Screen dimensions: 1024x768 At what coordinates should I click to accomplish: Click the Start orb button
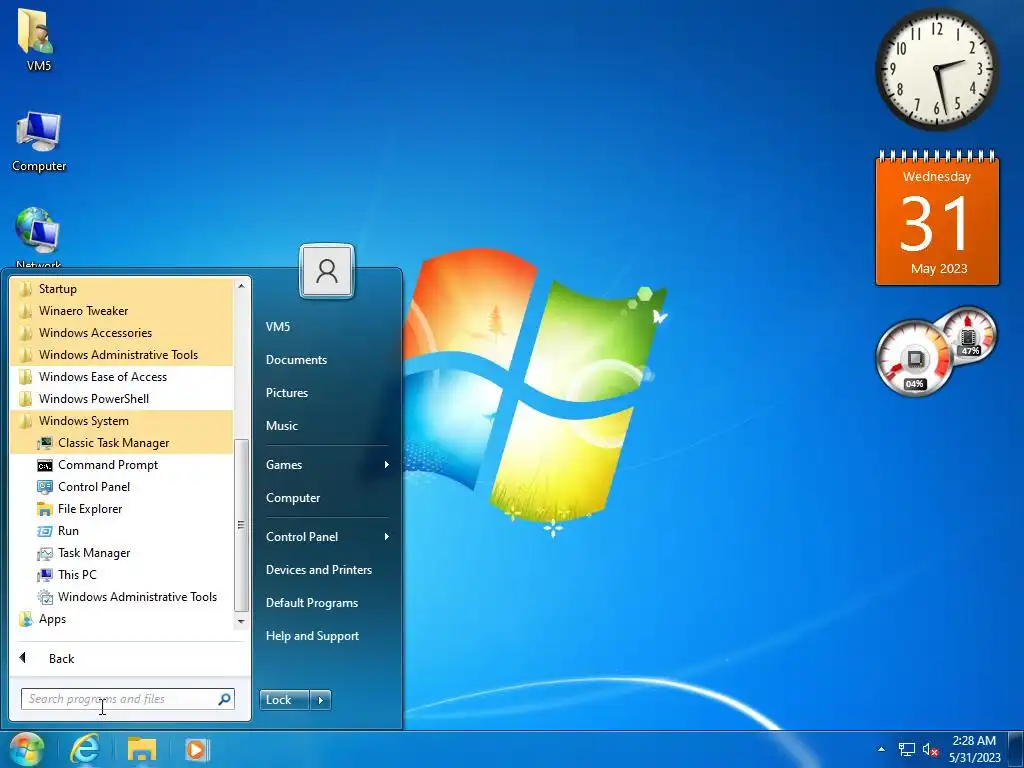tap(27, 750)
